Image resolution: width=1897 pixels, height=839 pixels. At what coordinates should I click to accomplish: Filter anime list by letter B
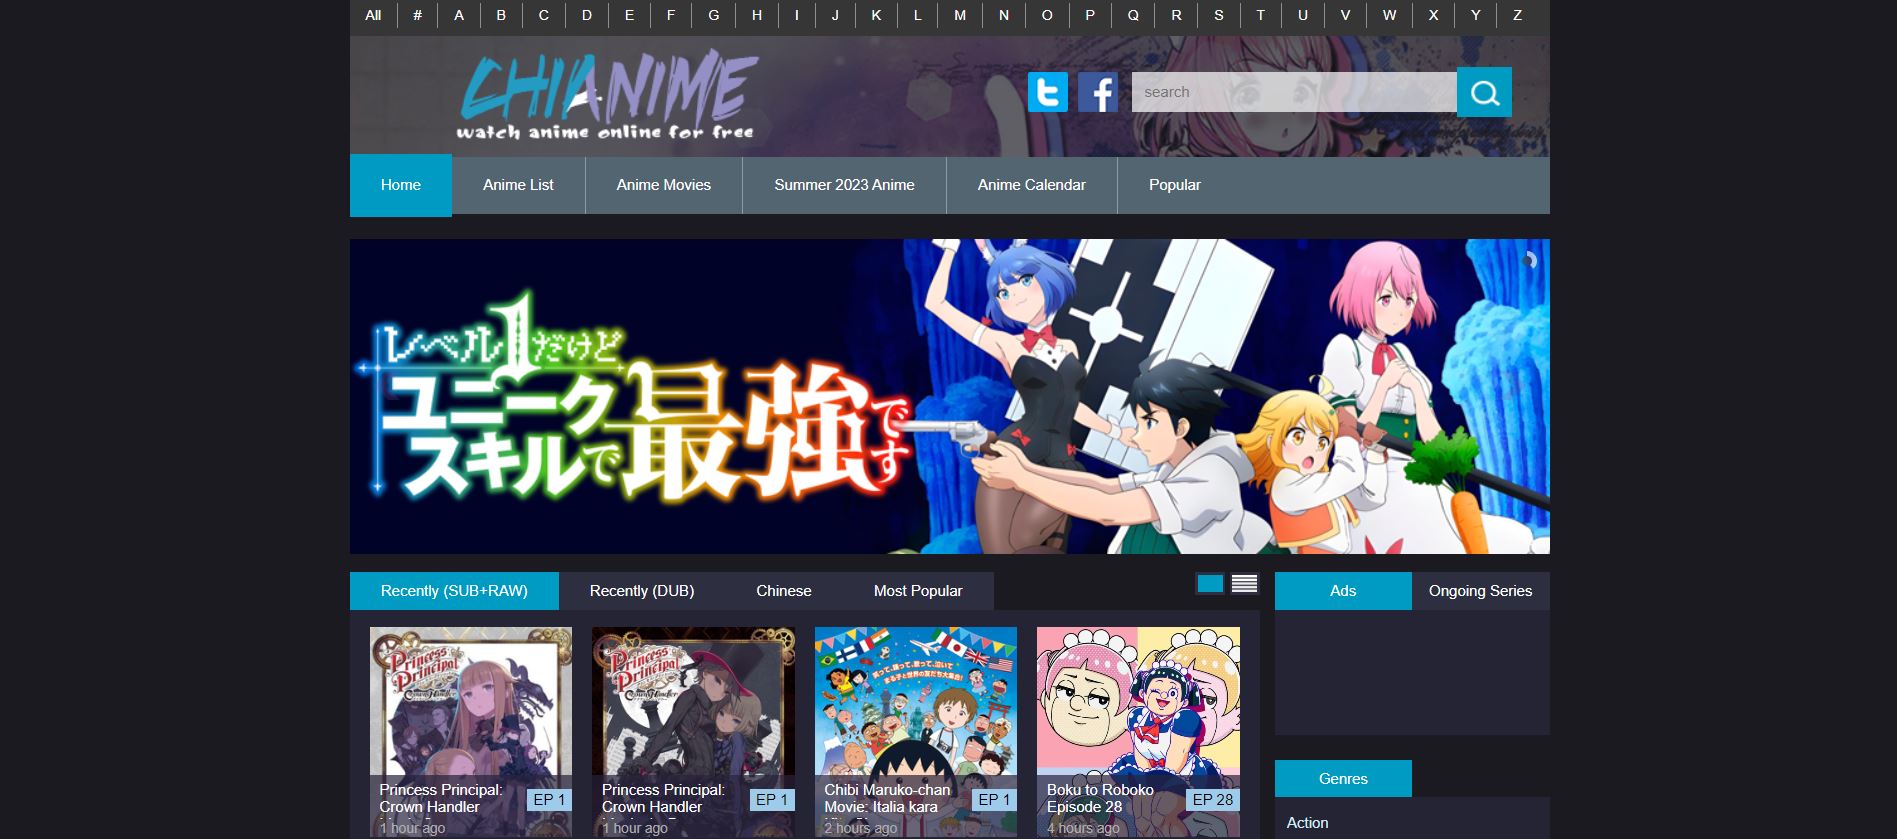(x=501, y=15)
